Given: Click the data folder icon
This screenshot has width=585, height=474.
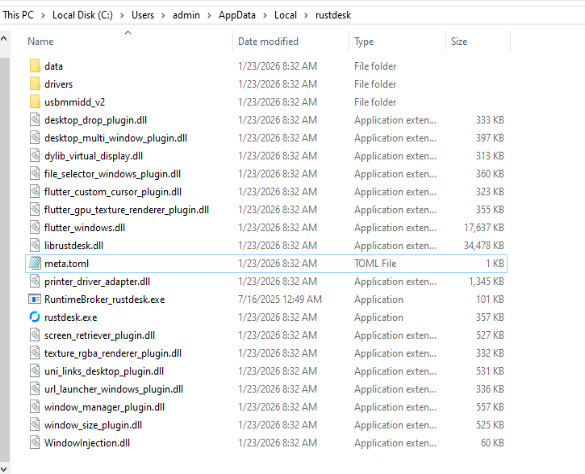Looking at the screenshot, I should 35,66.
